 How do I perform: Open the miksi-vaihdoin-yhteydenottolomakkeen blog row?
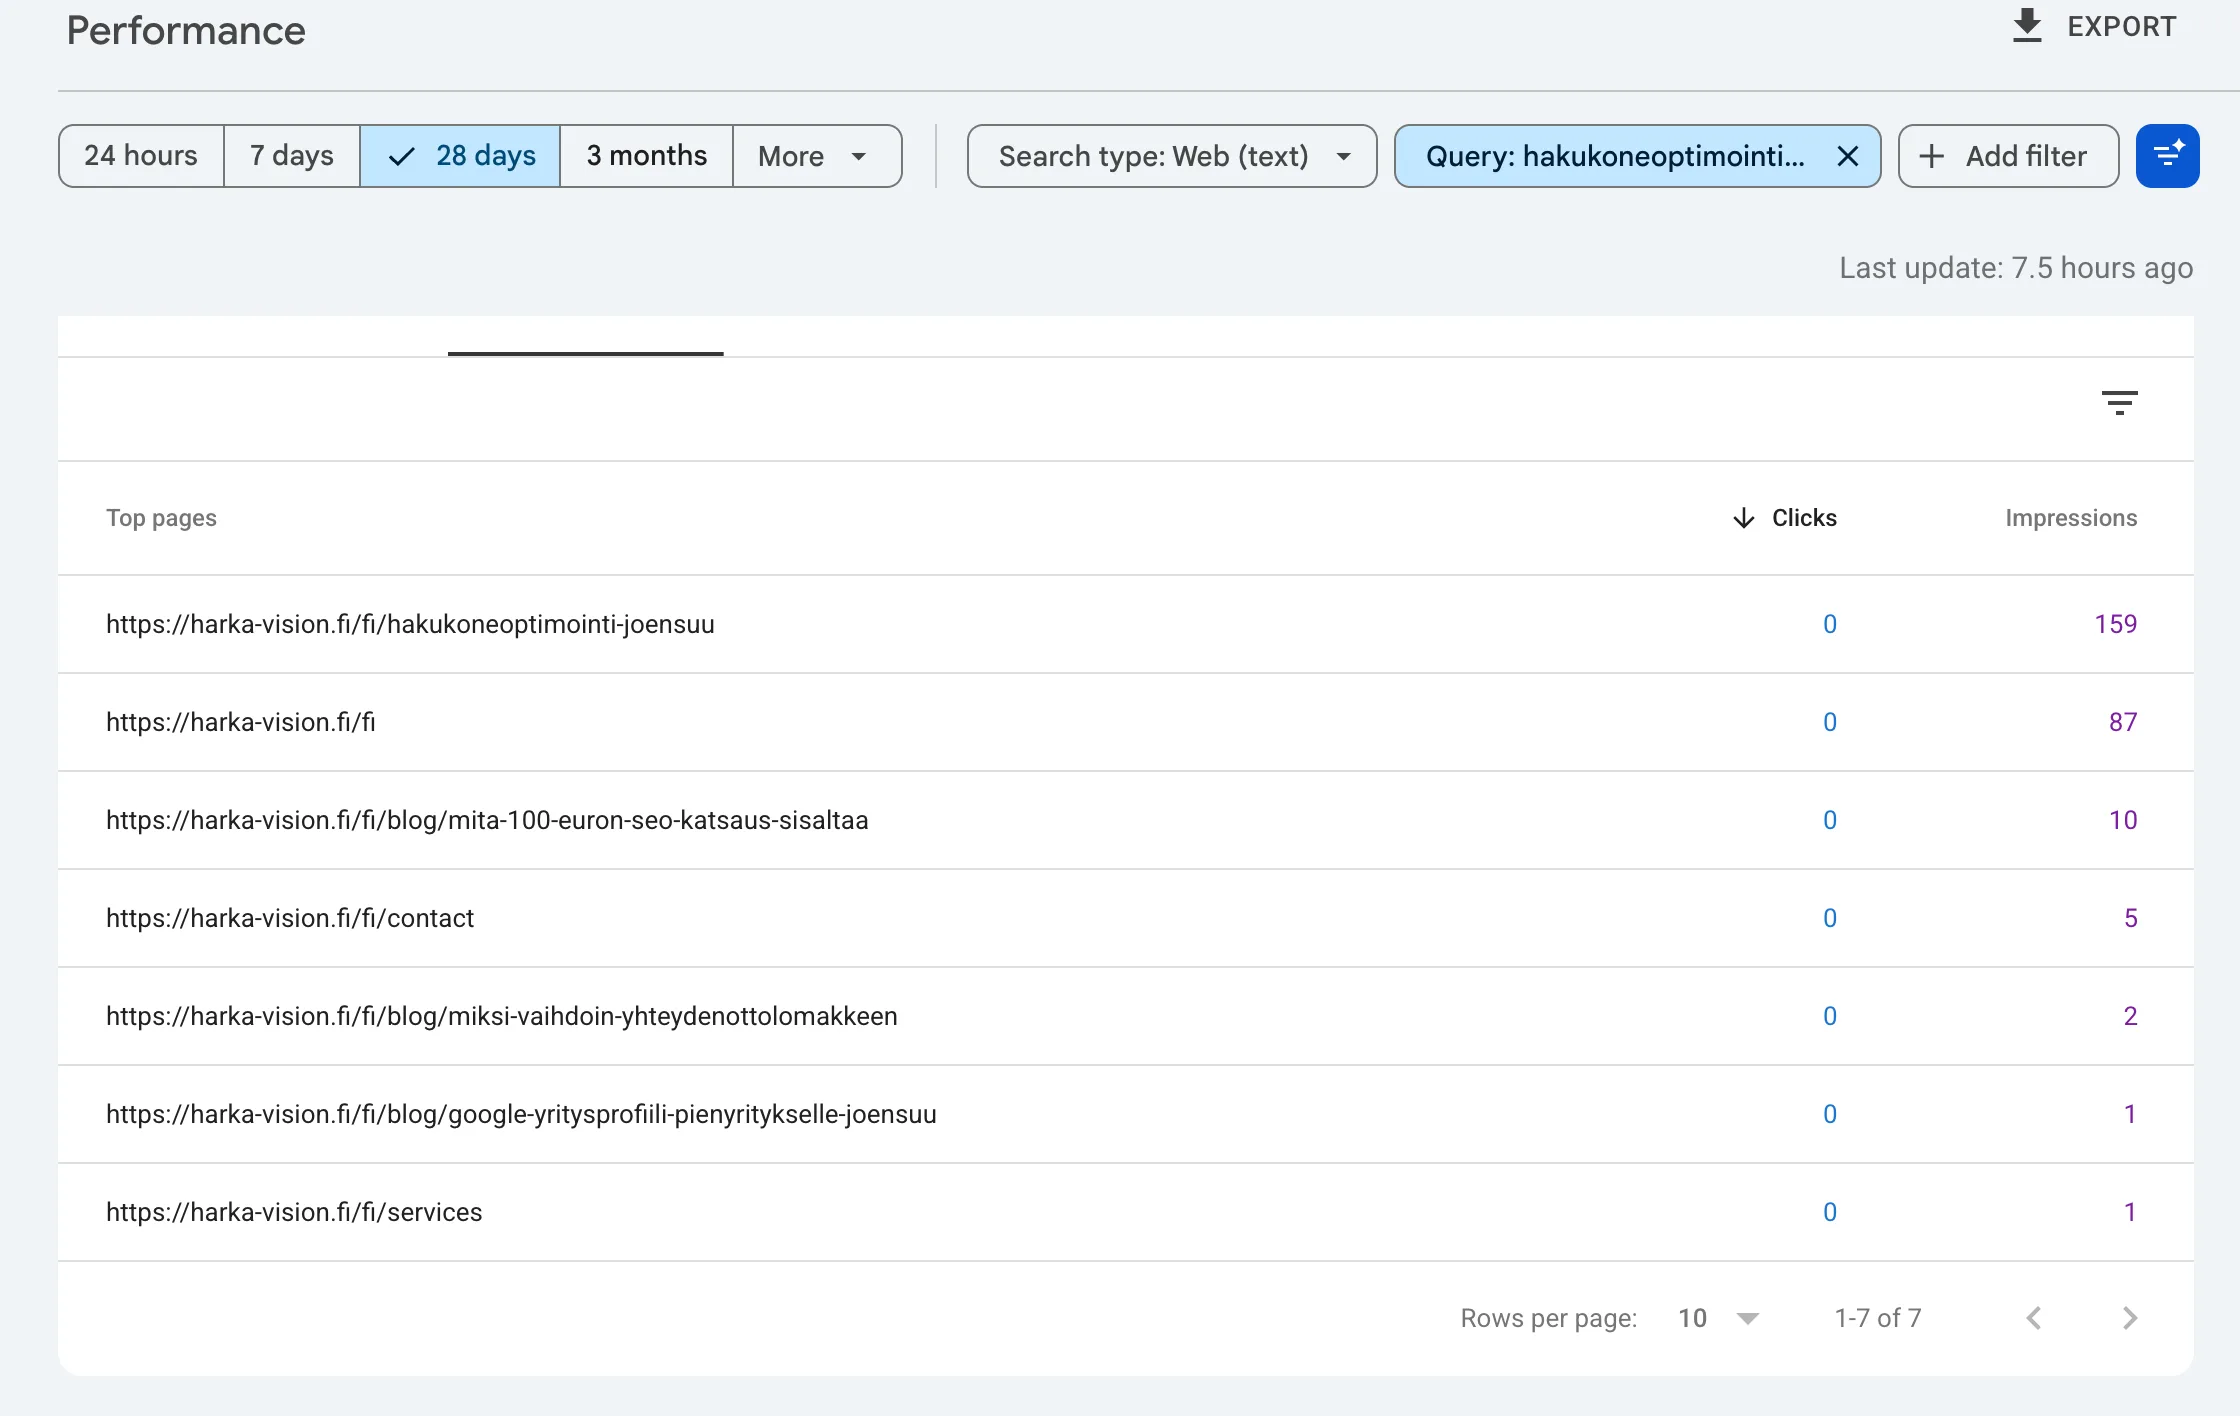(x=1126, y=1016)
